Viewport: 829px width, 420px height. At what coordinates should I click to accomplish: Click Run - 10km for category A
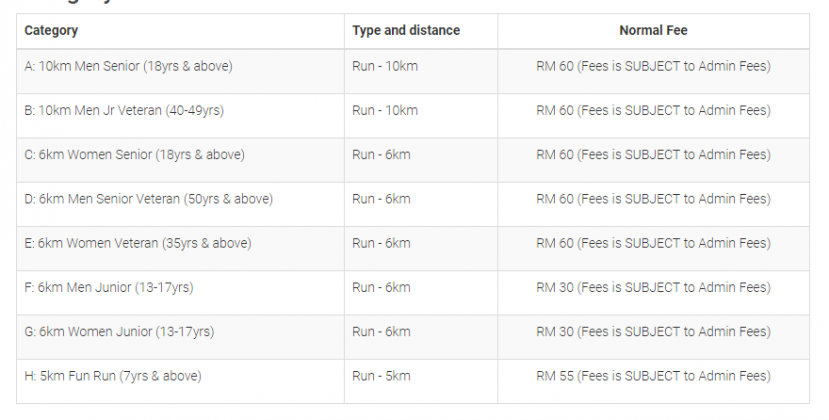(385, 67)
